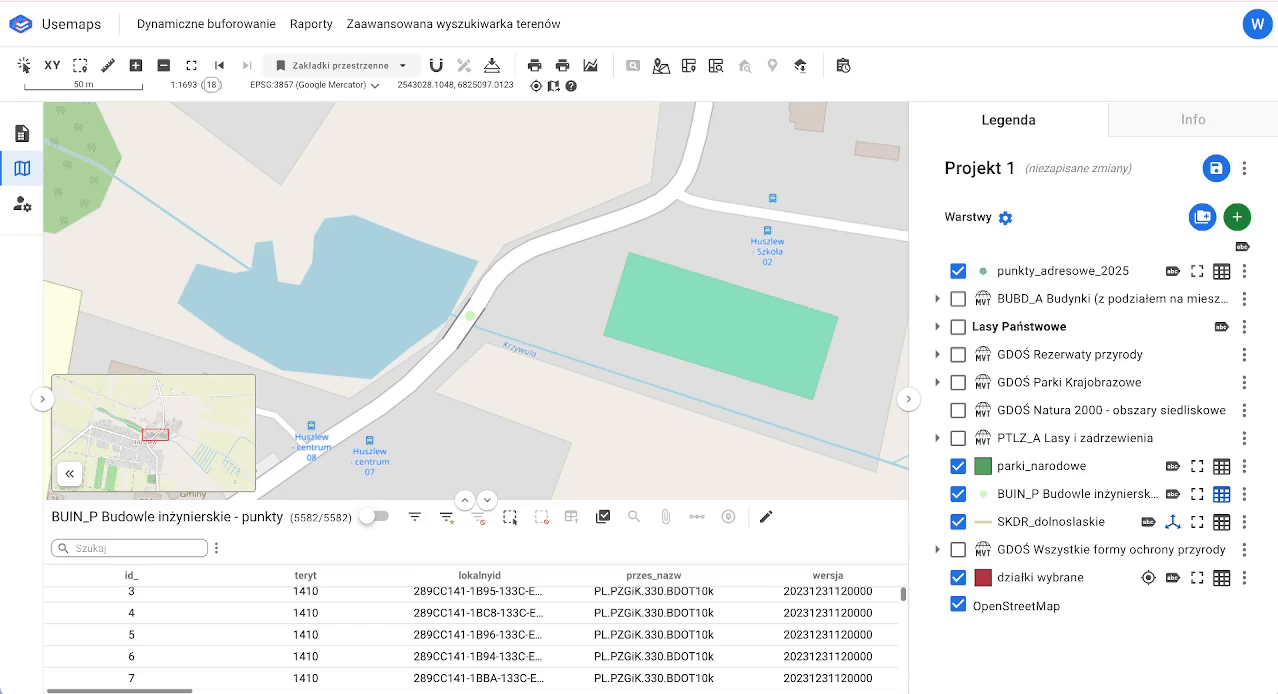
Task: Open Zaawansowana wyszukiwarka terenów
Action: [x=453, y=24]
